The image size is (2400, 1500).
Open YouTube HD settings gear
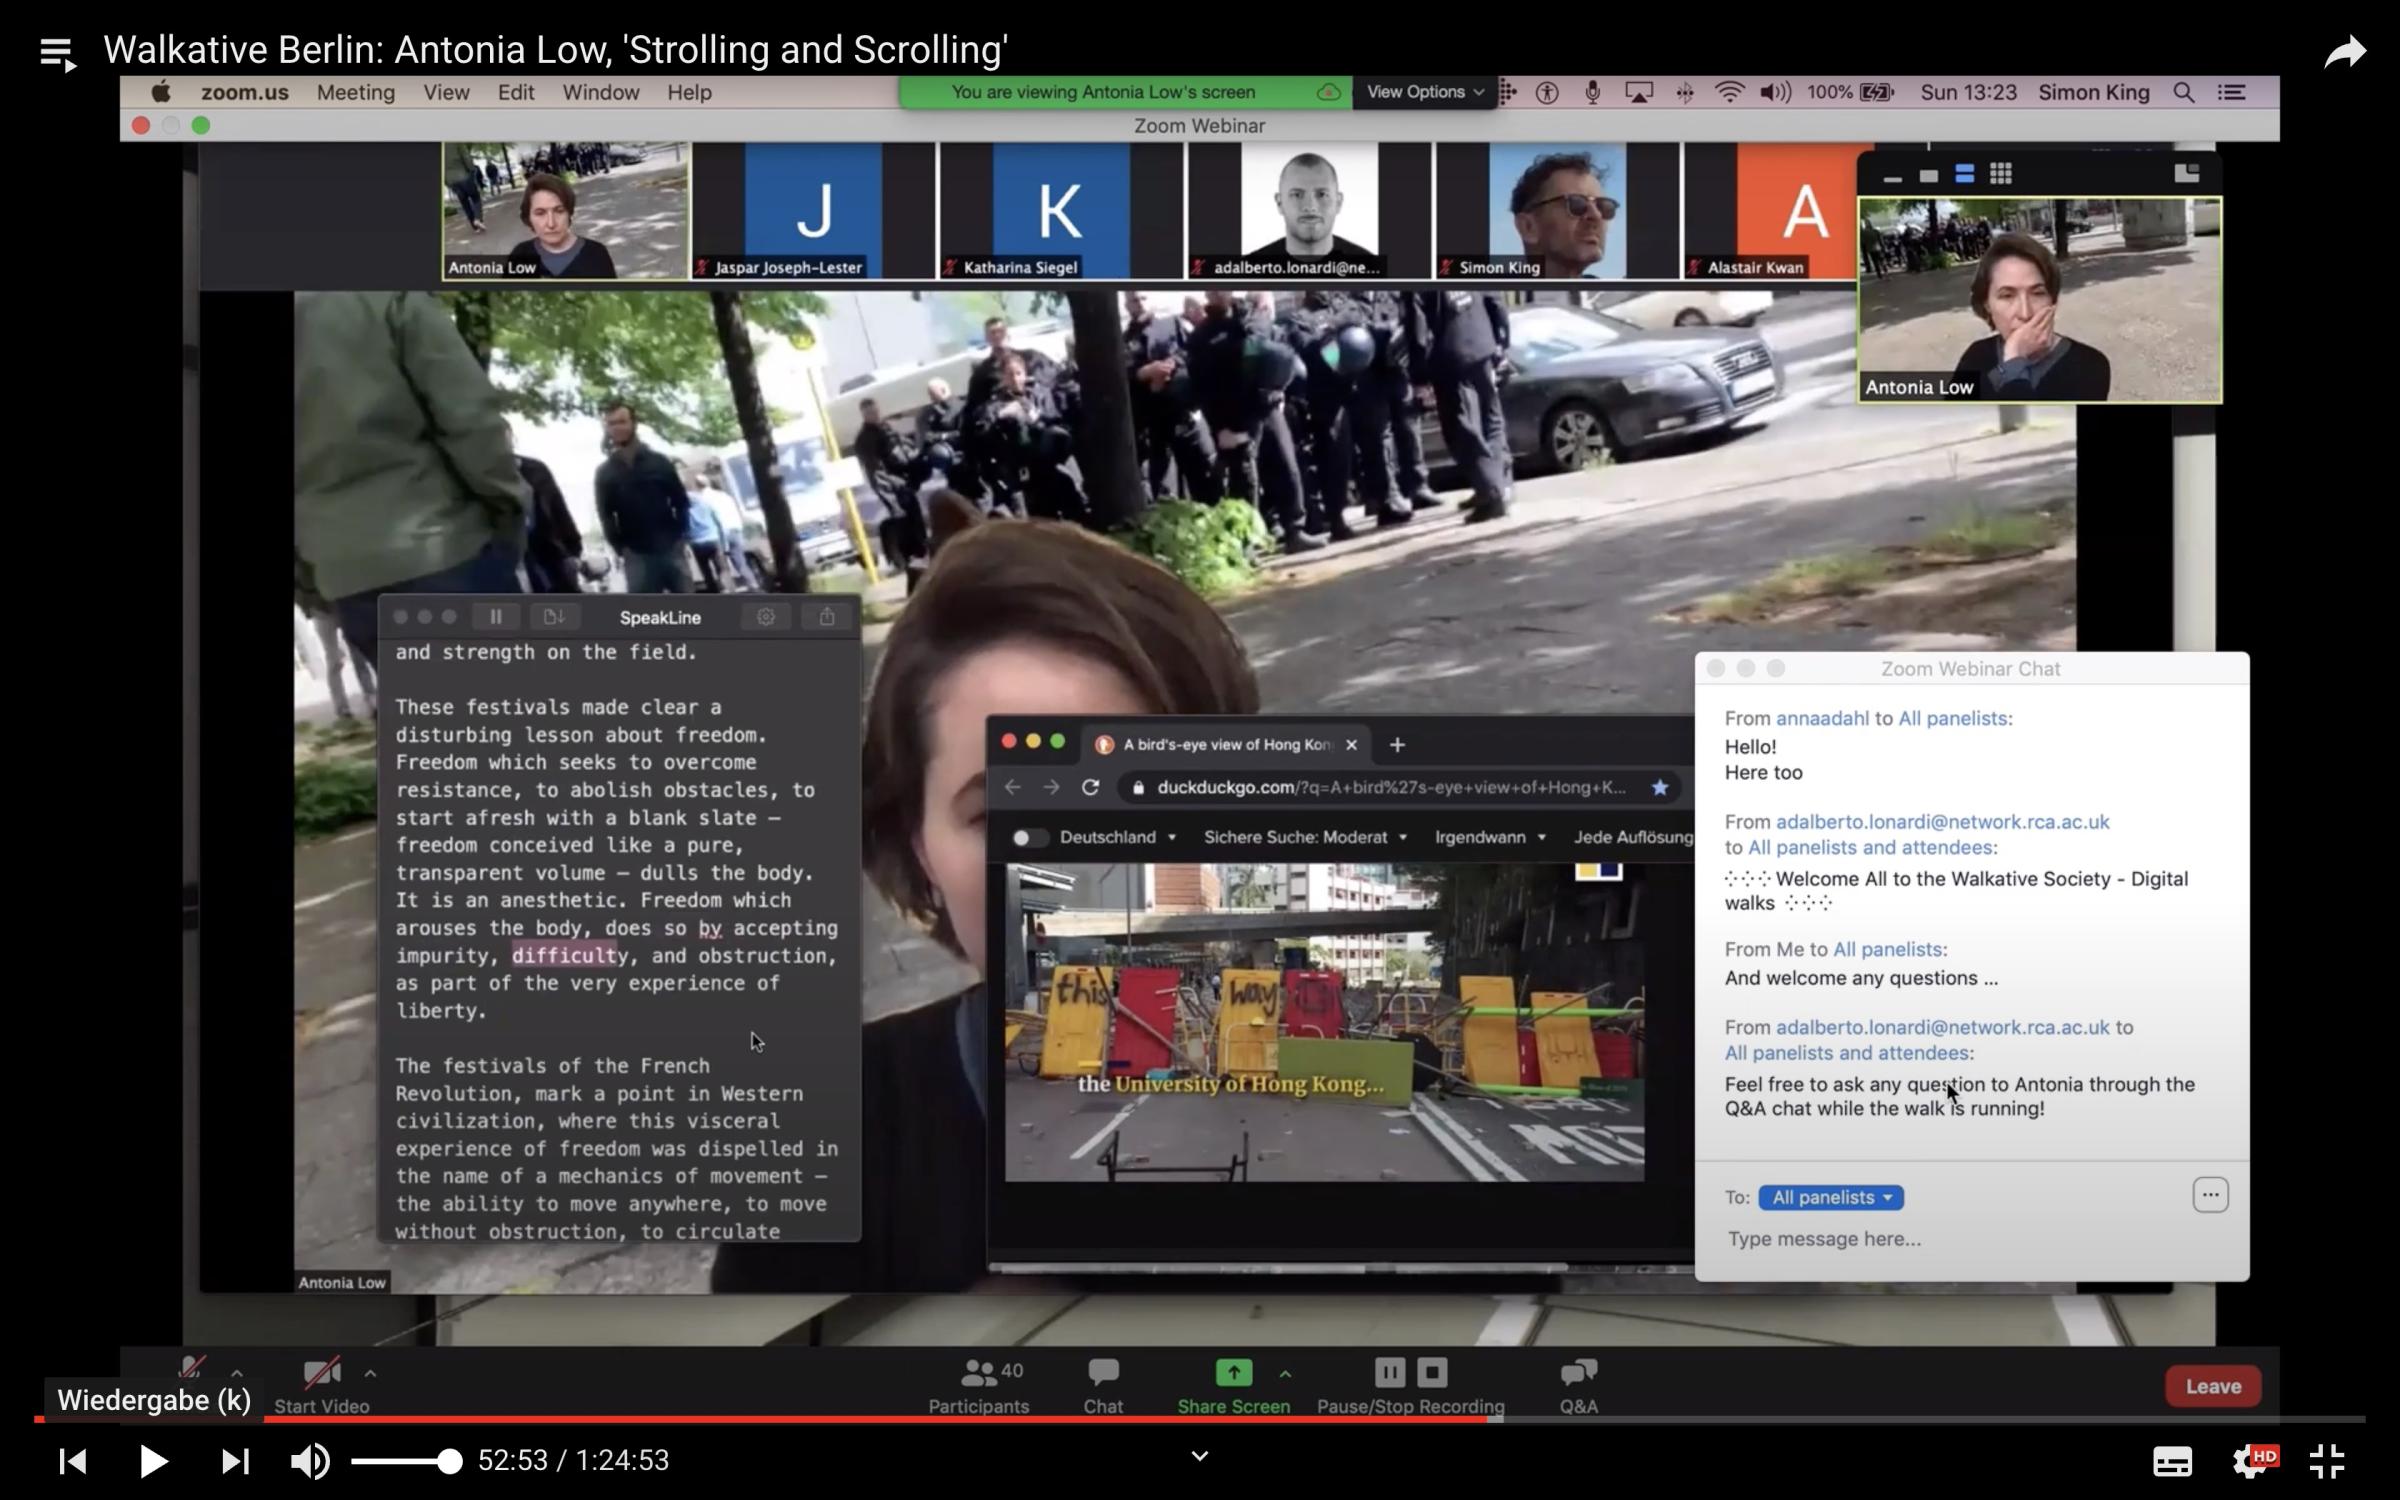pyautogui.click(x=2252, y=1461)
